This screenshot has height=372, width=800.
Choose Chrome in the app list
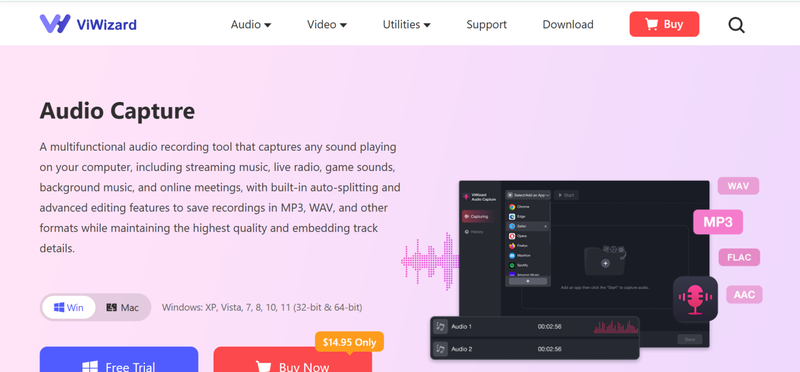(x=528, y=207)
